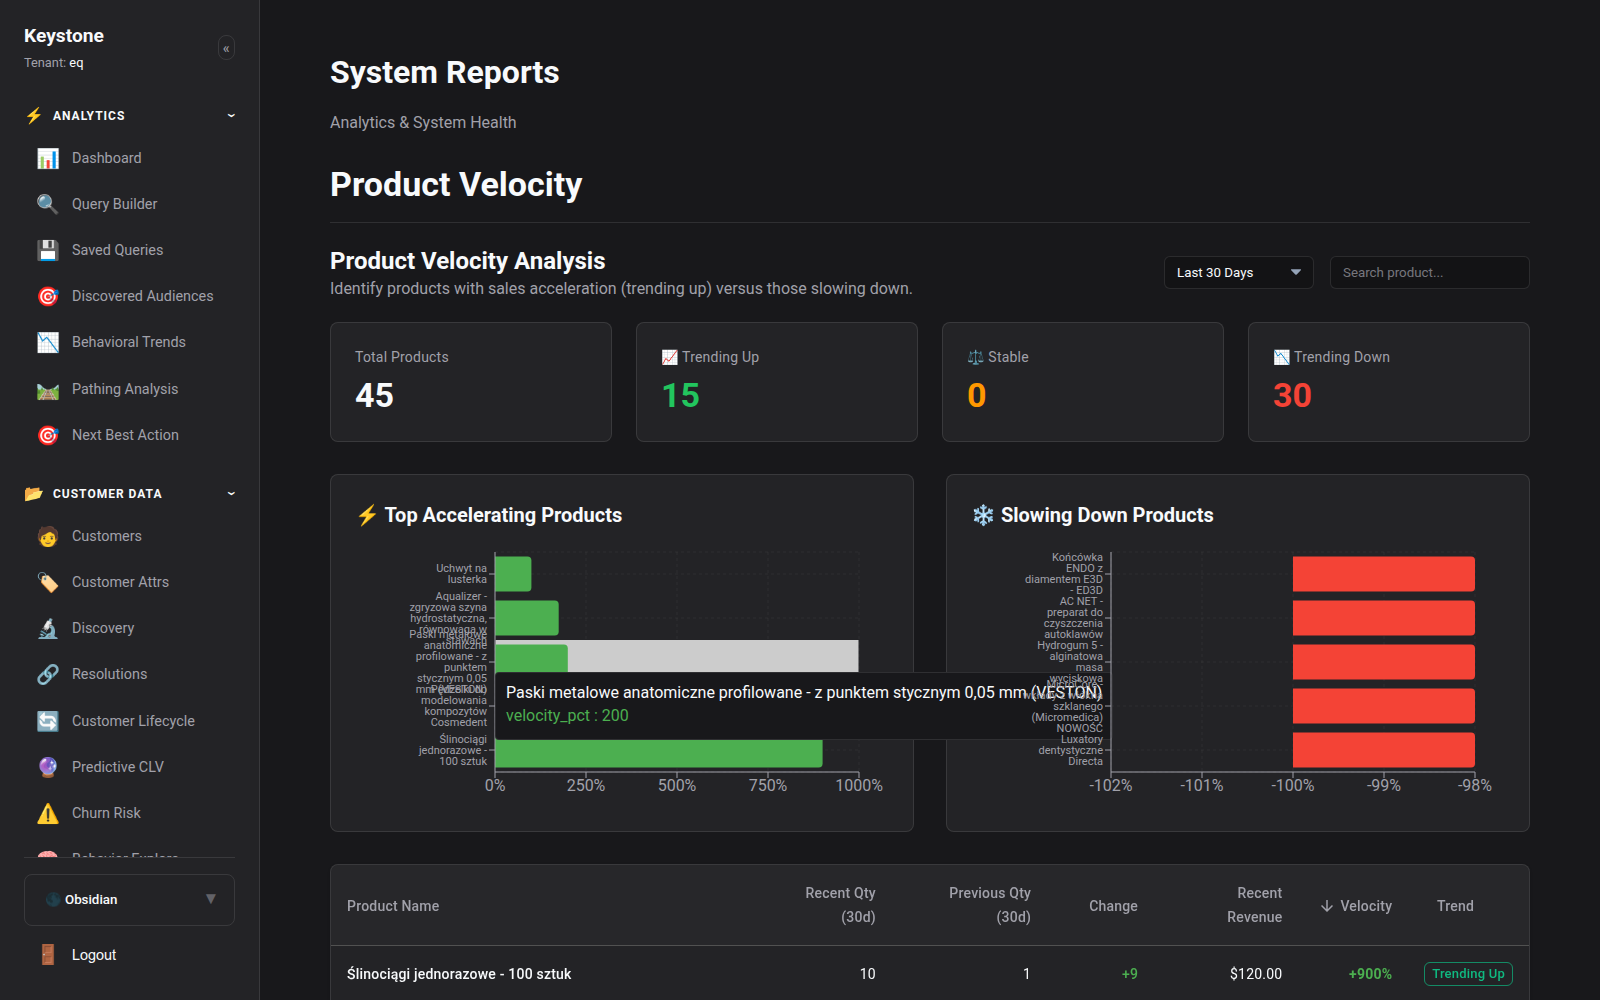Click the Product Name column header
1600x1000 pixels.
(x=393, y=906)
